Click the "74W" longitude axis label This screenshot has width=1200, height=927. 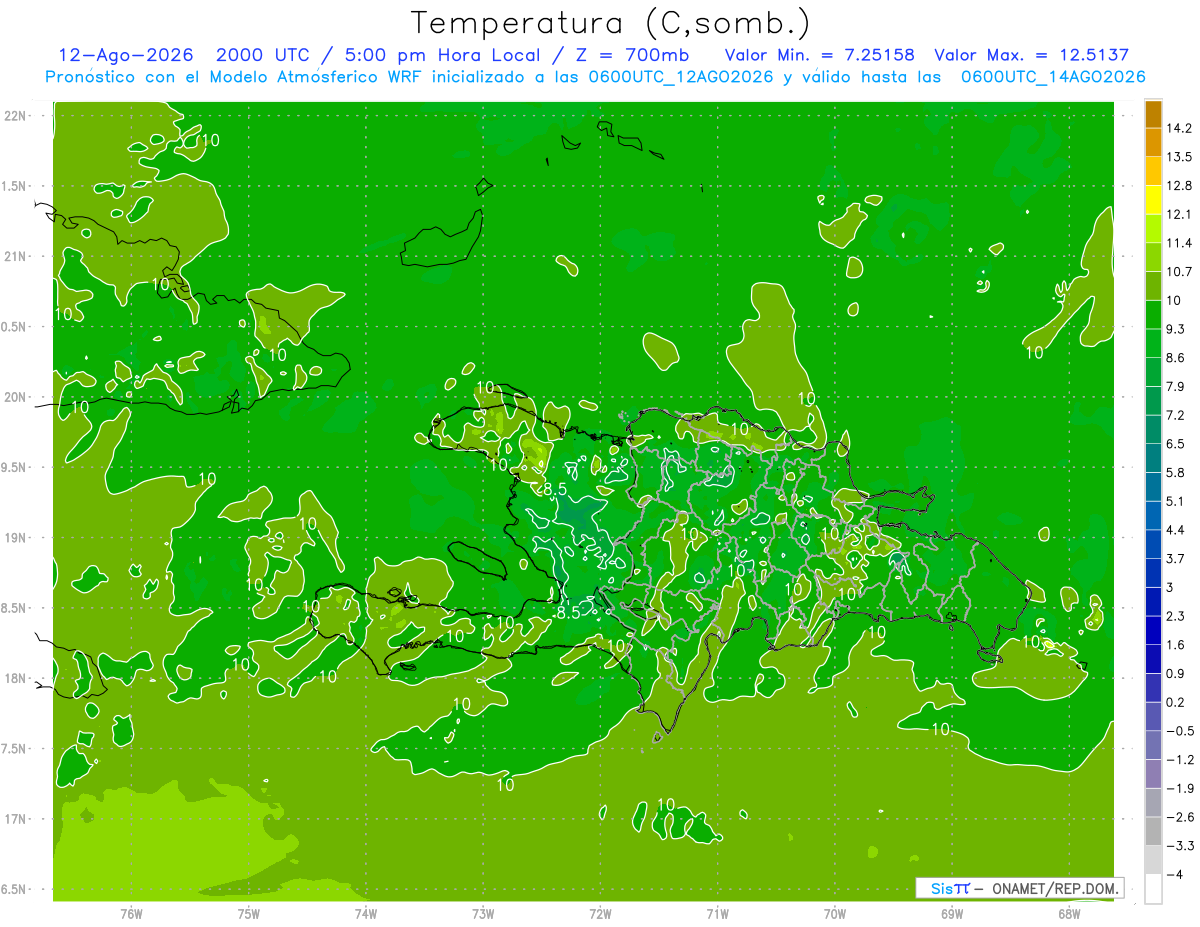pyautogui.click(x=365, y=913)
